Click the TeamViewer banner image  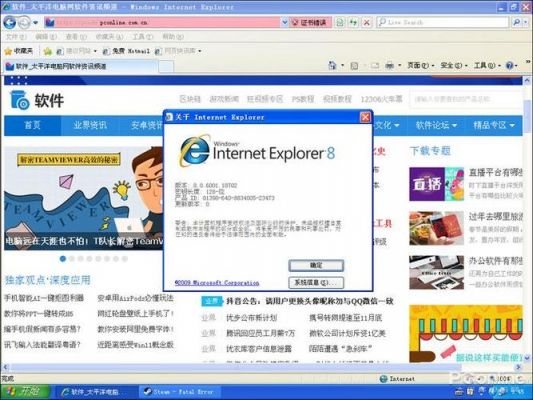(83, 198)
